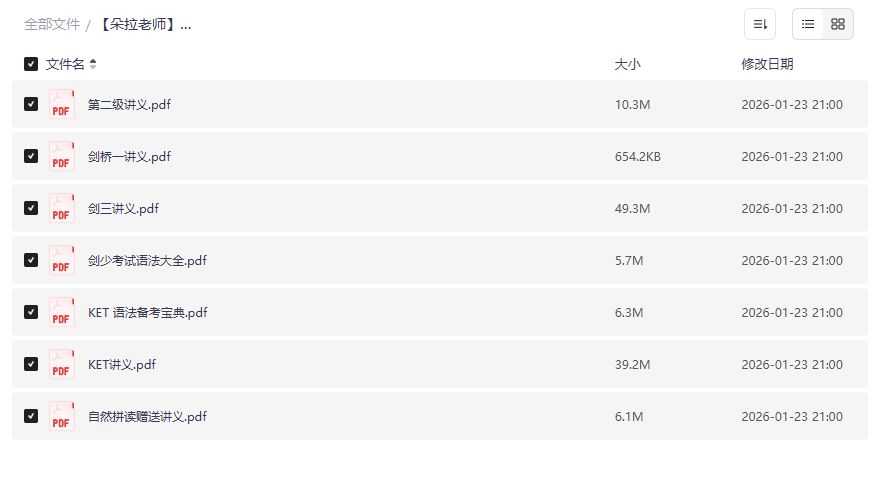Switch to list view mode

[808, 24]
